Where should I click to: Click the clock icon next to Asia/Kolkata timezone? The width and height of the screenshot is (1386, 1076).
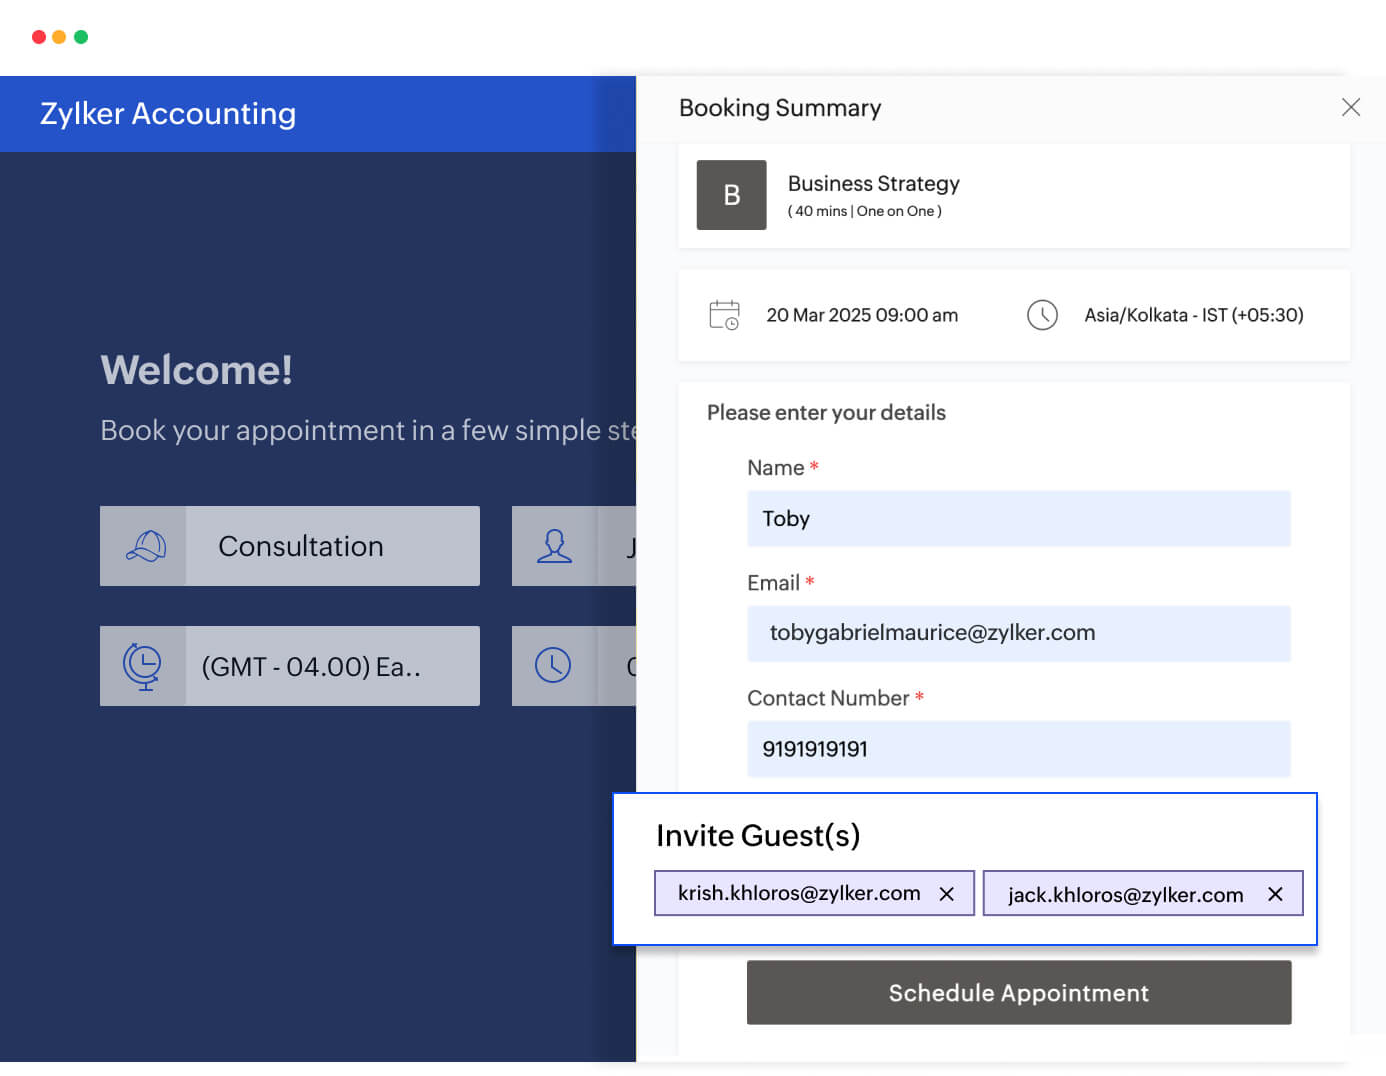1042,315
